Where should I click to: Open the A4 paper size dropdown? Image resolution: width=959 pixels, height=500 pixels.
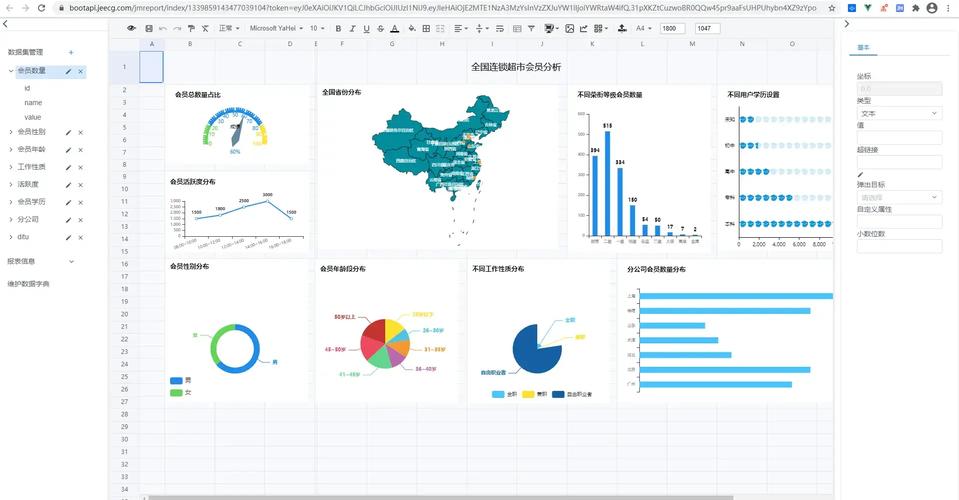tap(643, 28)
